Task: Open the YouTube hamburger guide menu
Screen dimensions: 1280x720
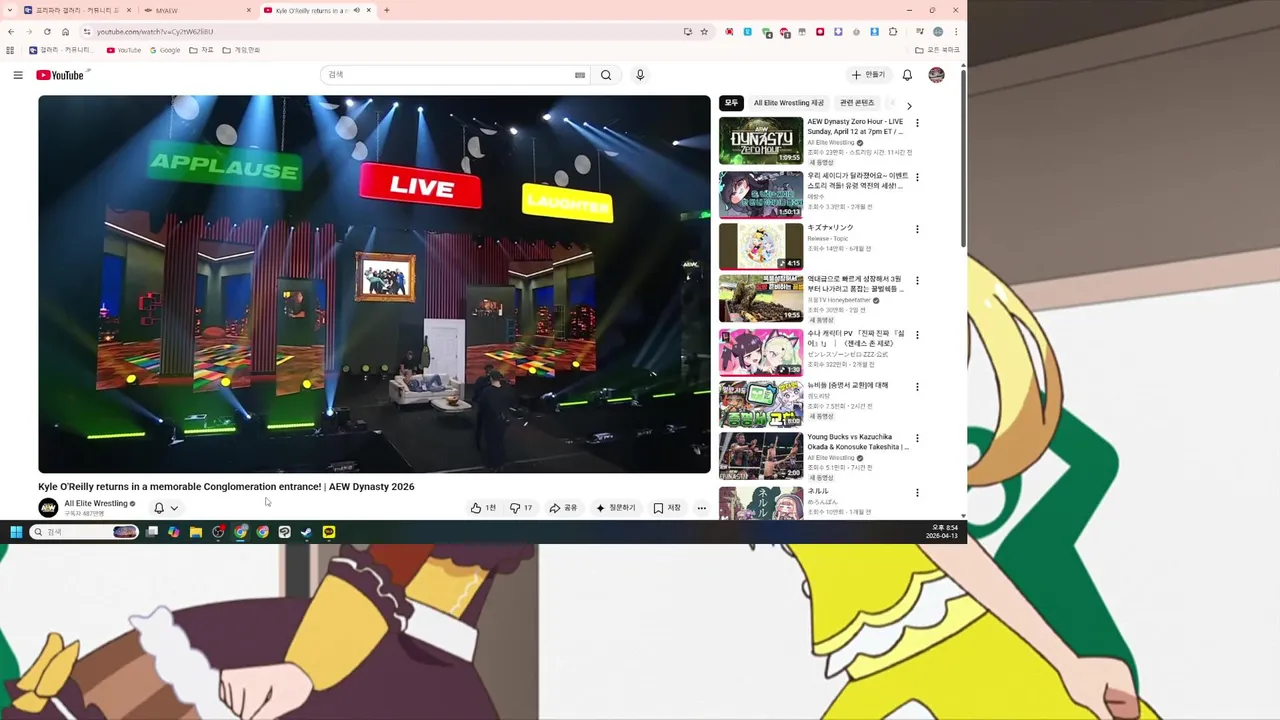Action: coord(18,75)
